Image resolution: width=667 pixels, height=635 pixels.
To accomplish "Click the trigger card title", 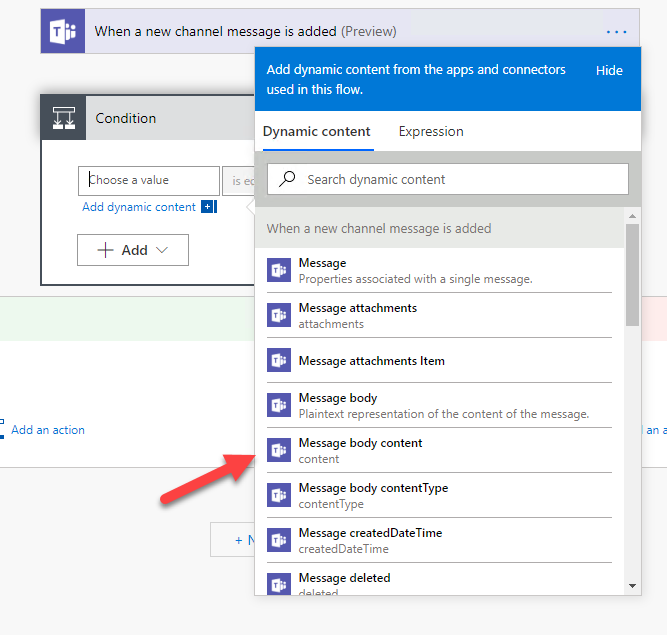I will click(x=245, y=31).
